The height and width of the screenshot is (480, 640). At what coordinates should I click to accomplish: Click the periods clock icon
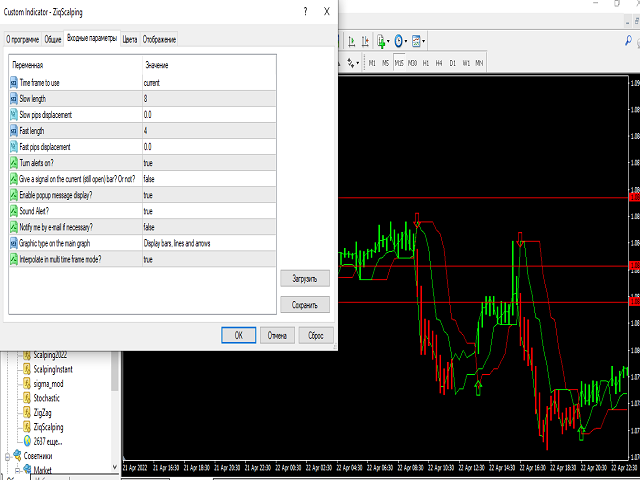pyautogui.click(x=398, y=41)
